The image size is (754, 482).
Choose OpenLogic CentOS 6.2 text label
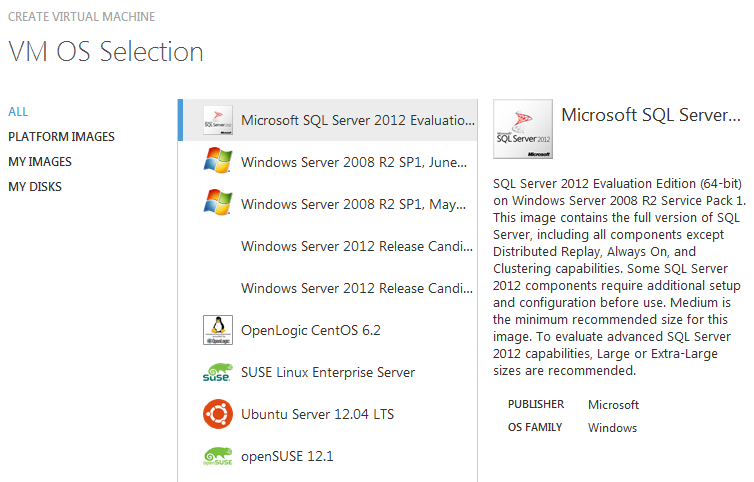point(310,330)
